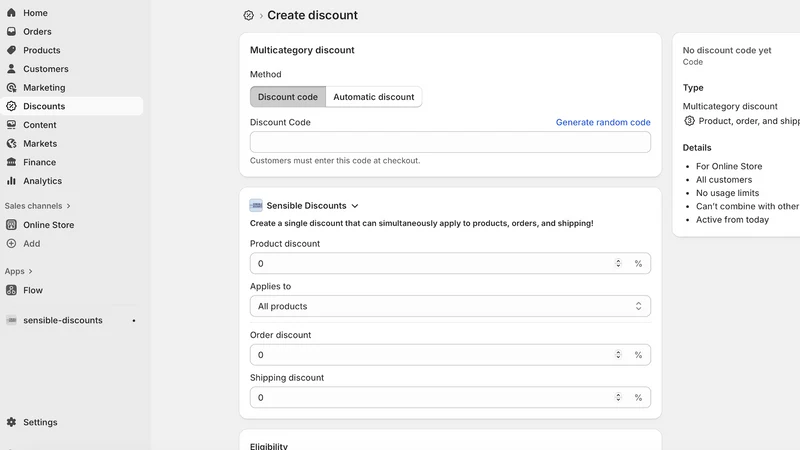800x450 pixels.
Task: Click 'No discount code yet' summary text
Action: [x=727, y=51]
